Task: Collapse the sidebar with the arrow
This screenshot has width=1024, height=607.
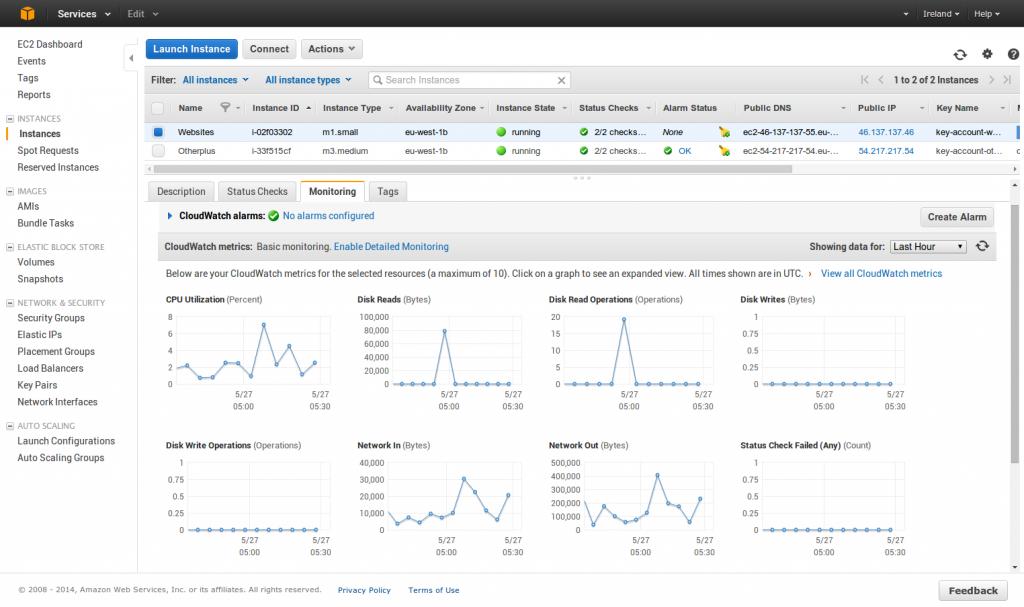Action: pos(131,58)
